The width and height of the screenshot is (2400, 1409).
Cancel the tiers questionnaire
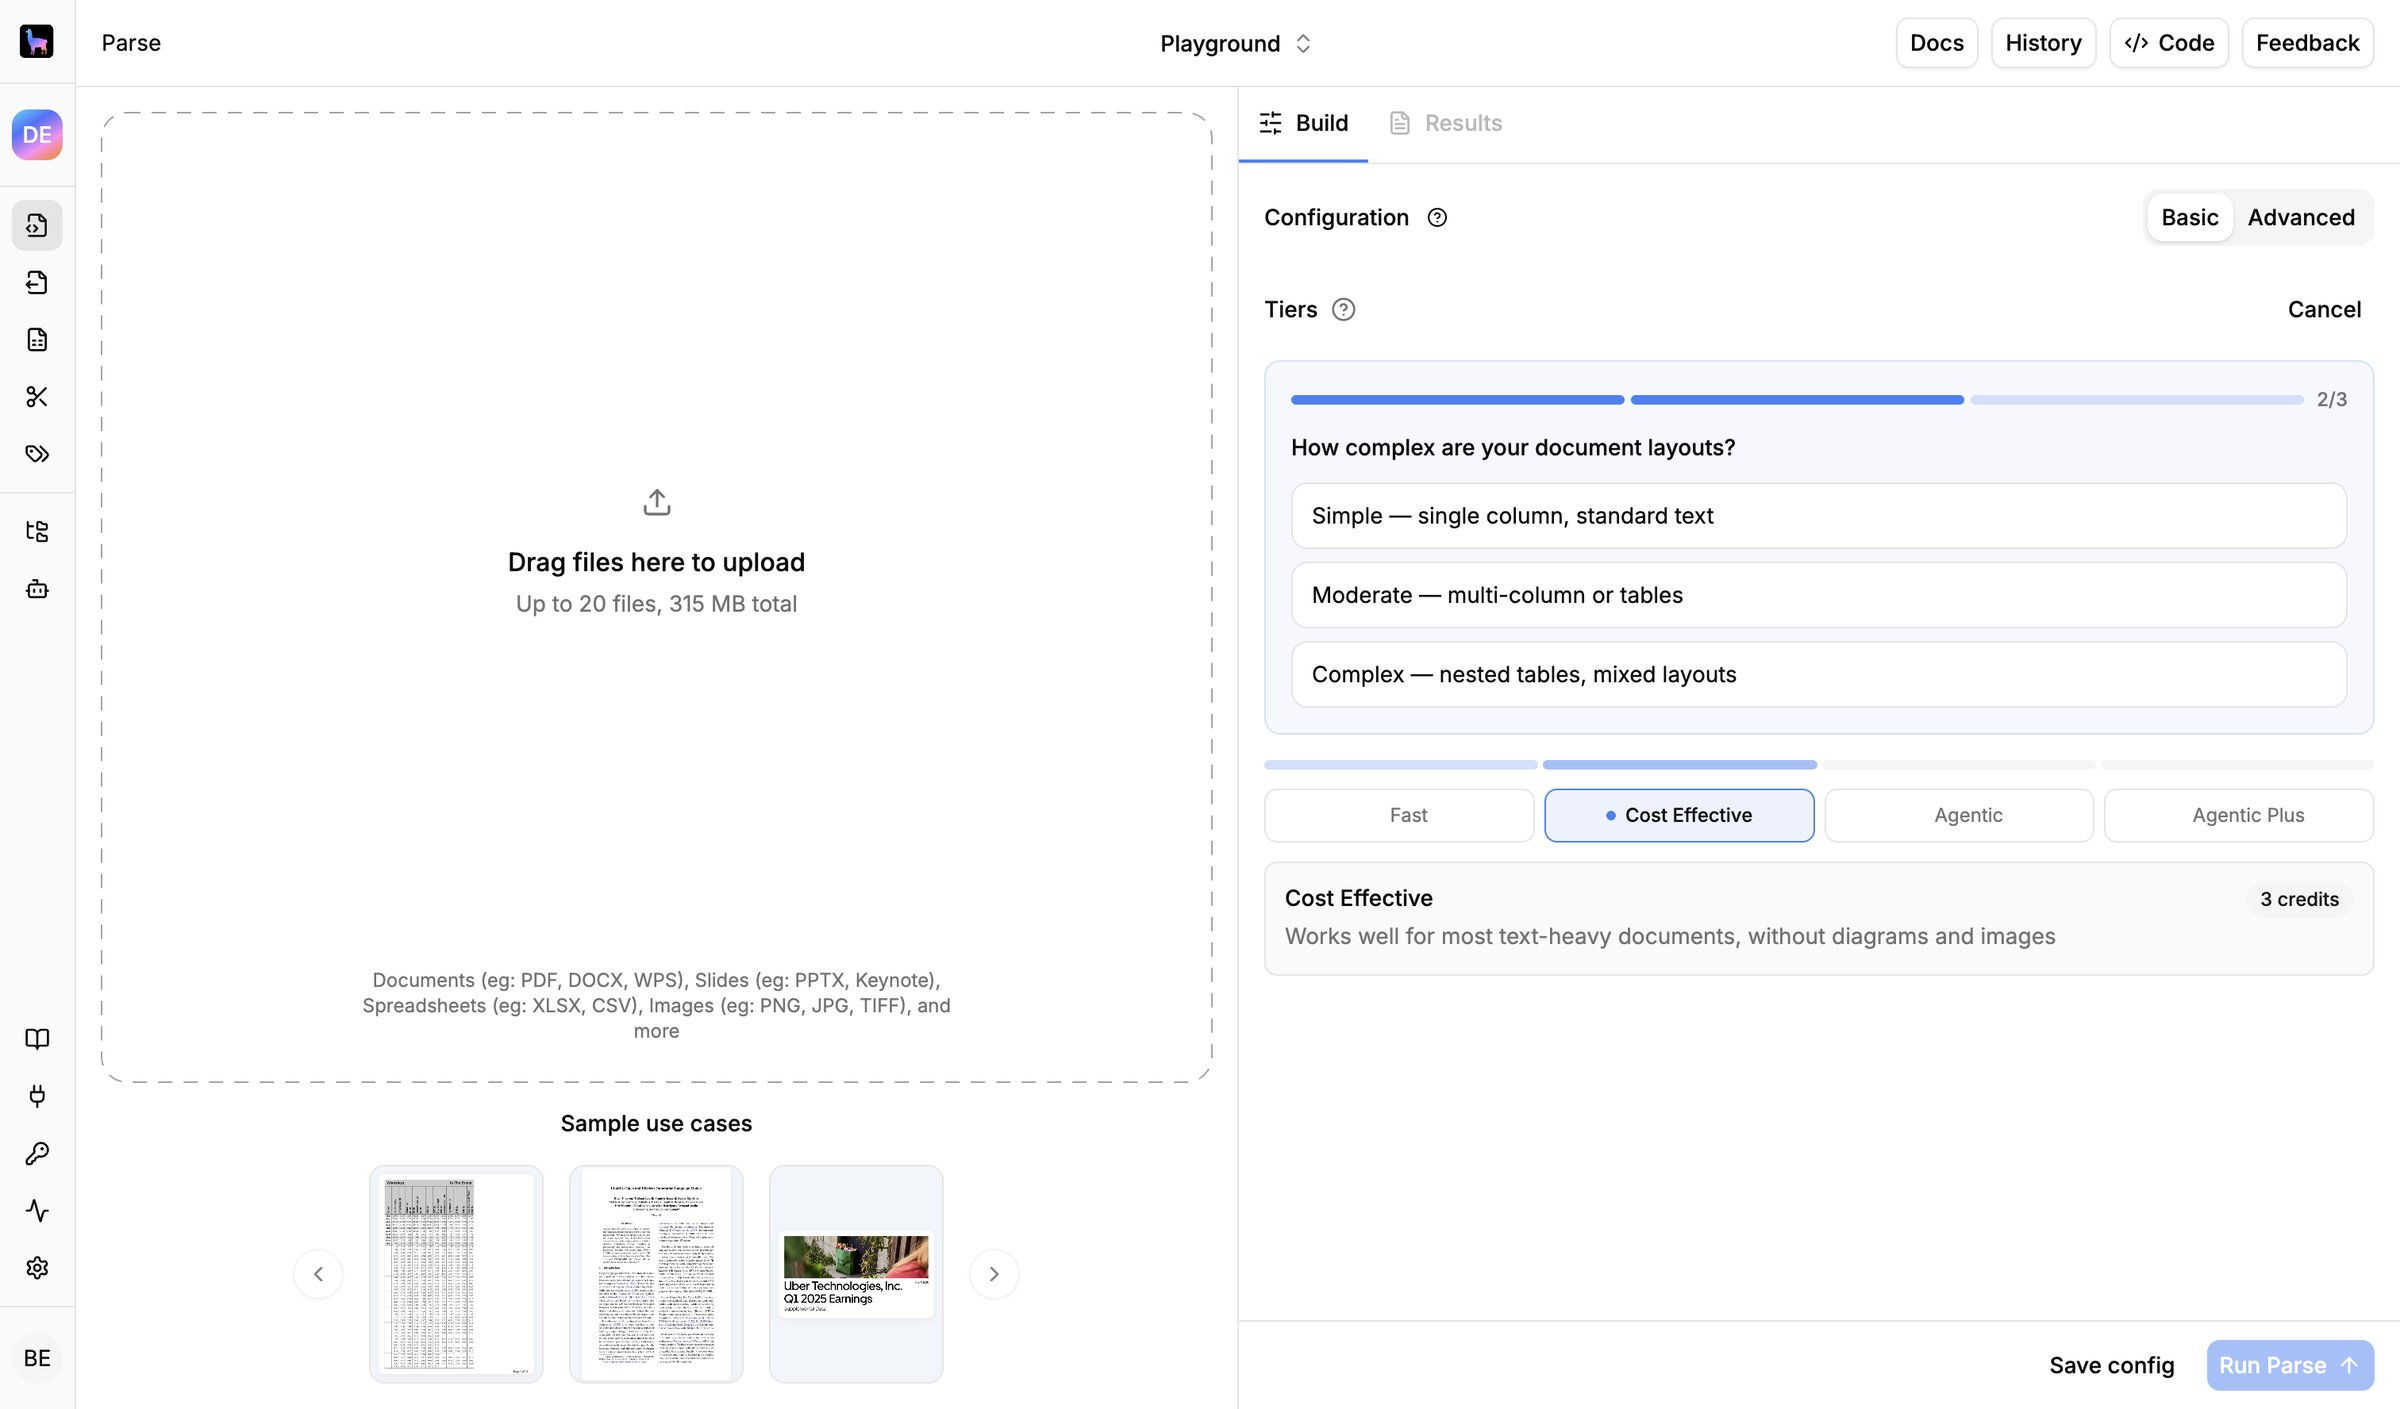tap(2324, 310)
